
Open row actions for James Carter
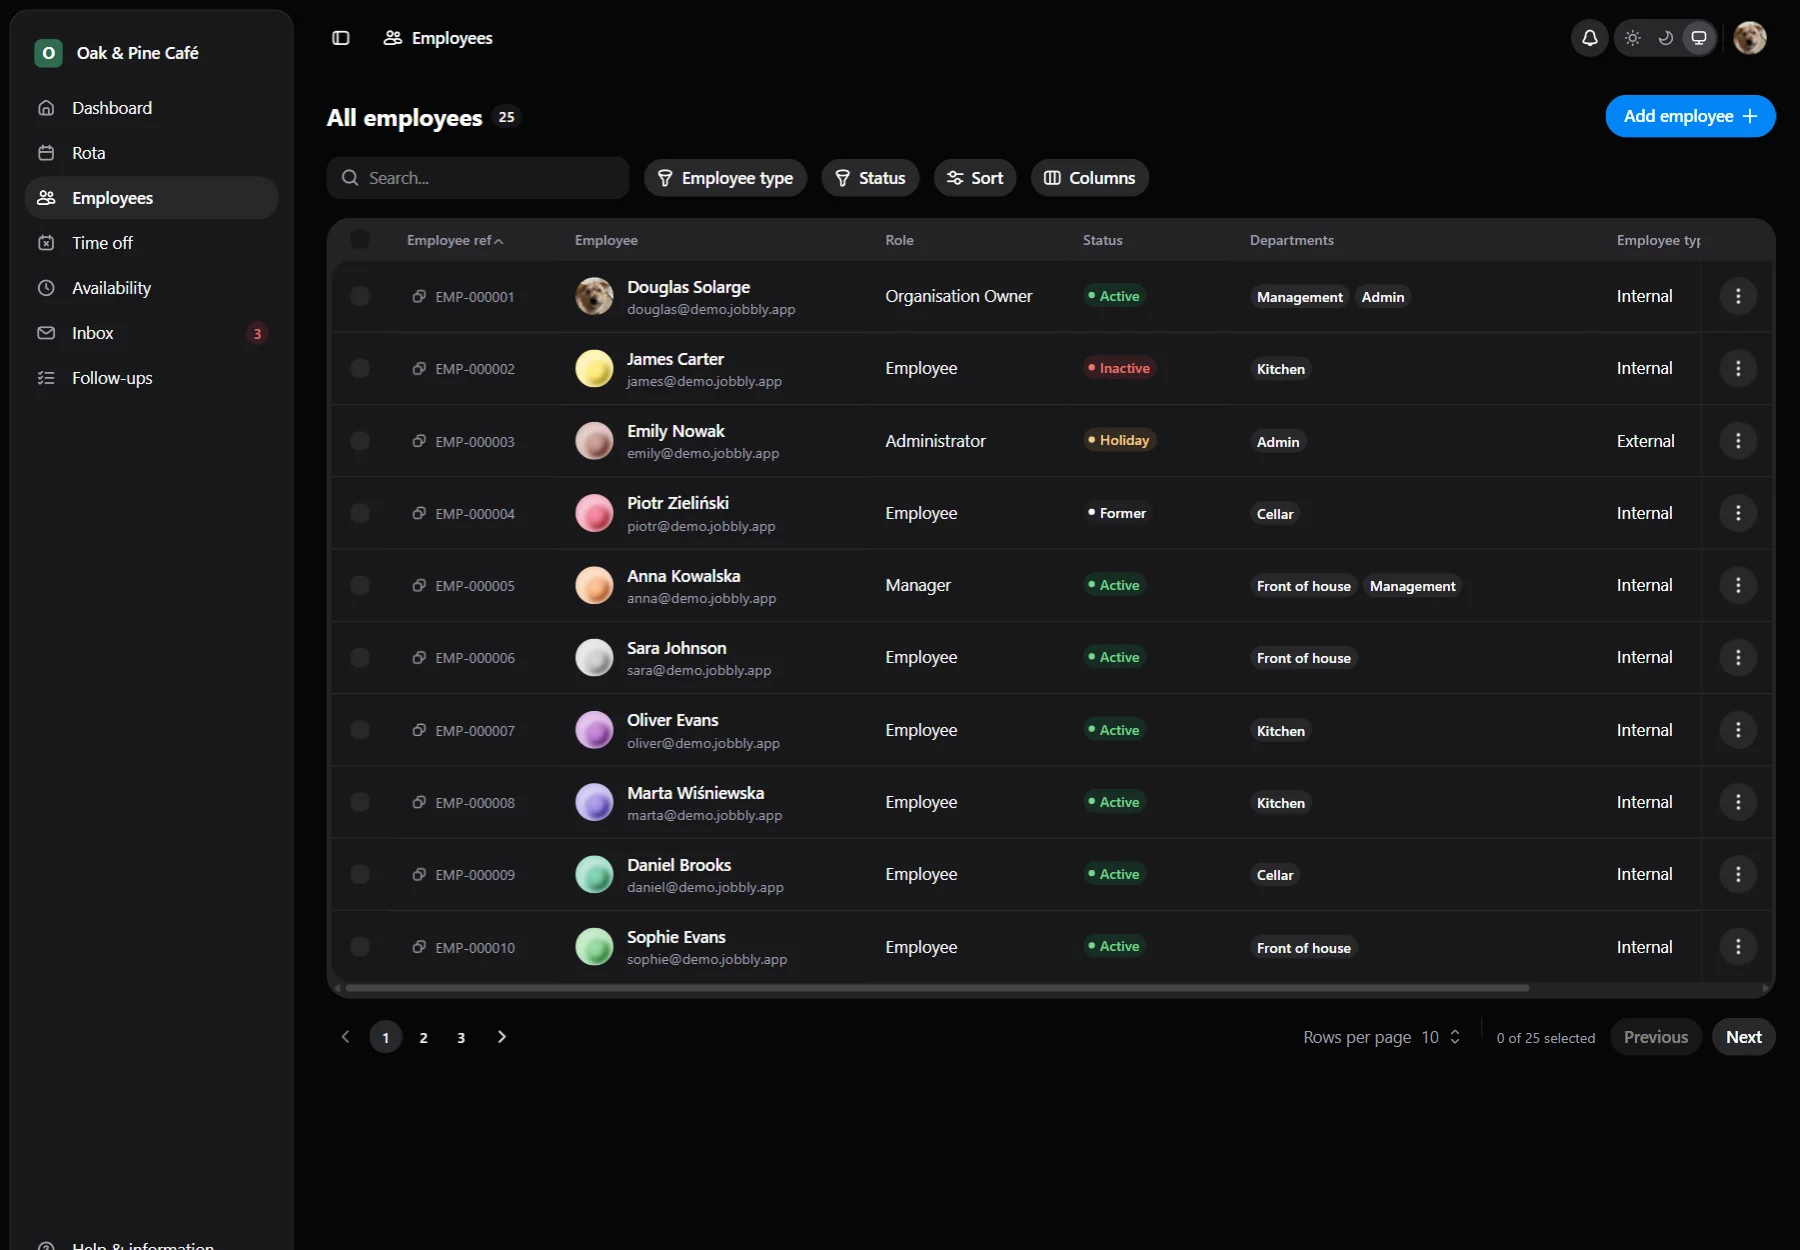(x=1738, y=368)
